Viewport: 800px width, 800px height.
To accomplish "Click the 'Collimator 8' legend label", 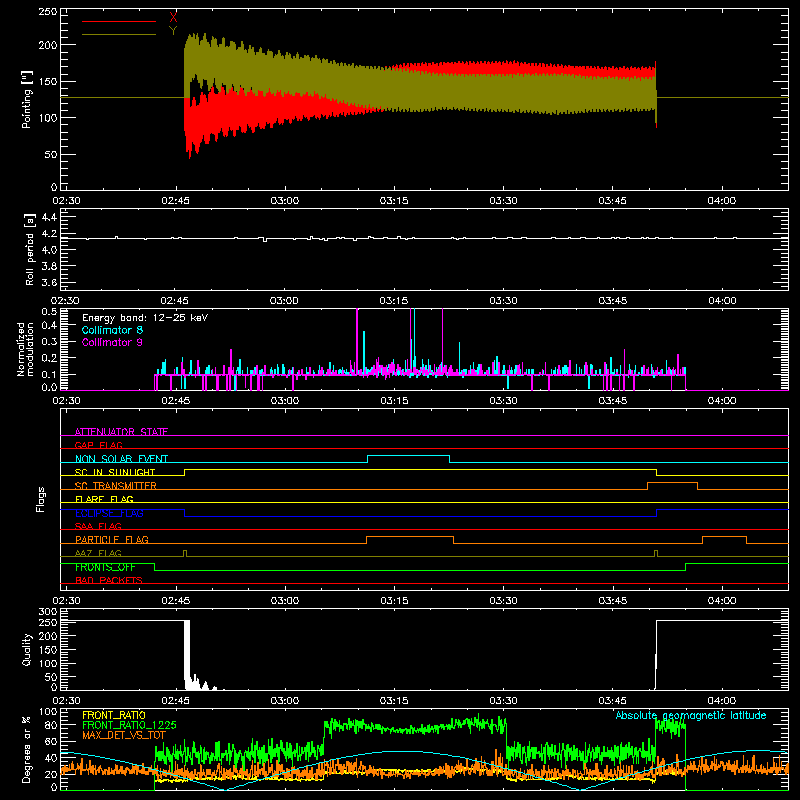I will 112,330.
